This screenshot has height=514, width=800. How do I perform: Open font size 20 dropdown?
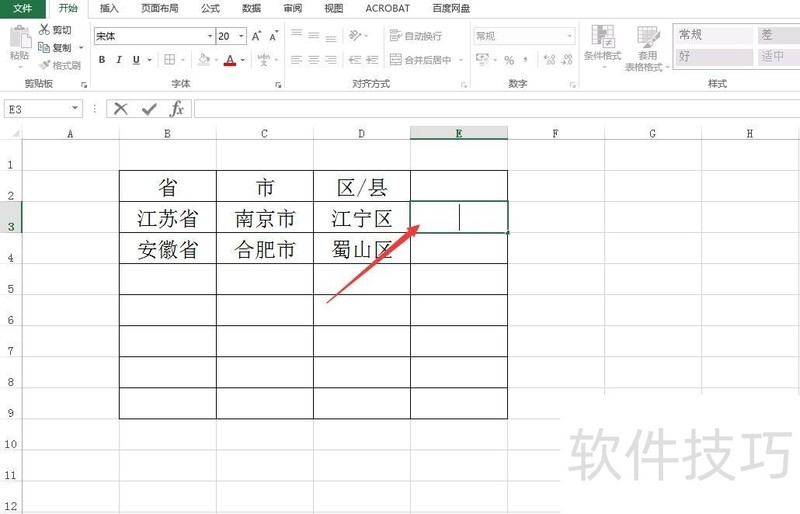[x=241, y=36]
